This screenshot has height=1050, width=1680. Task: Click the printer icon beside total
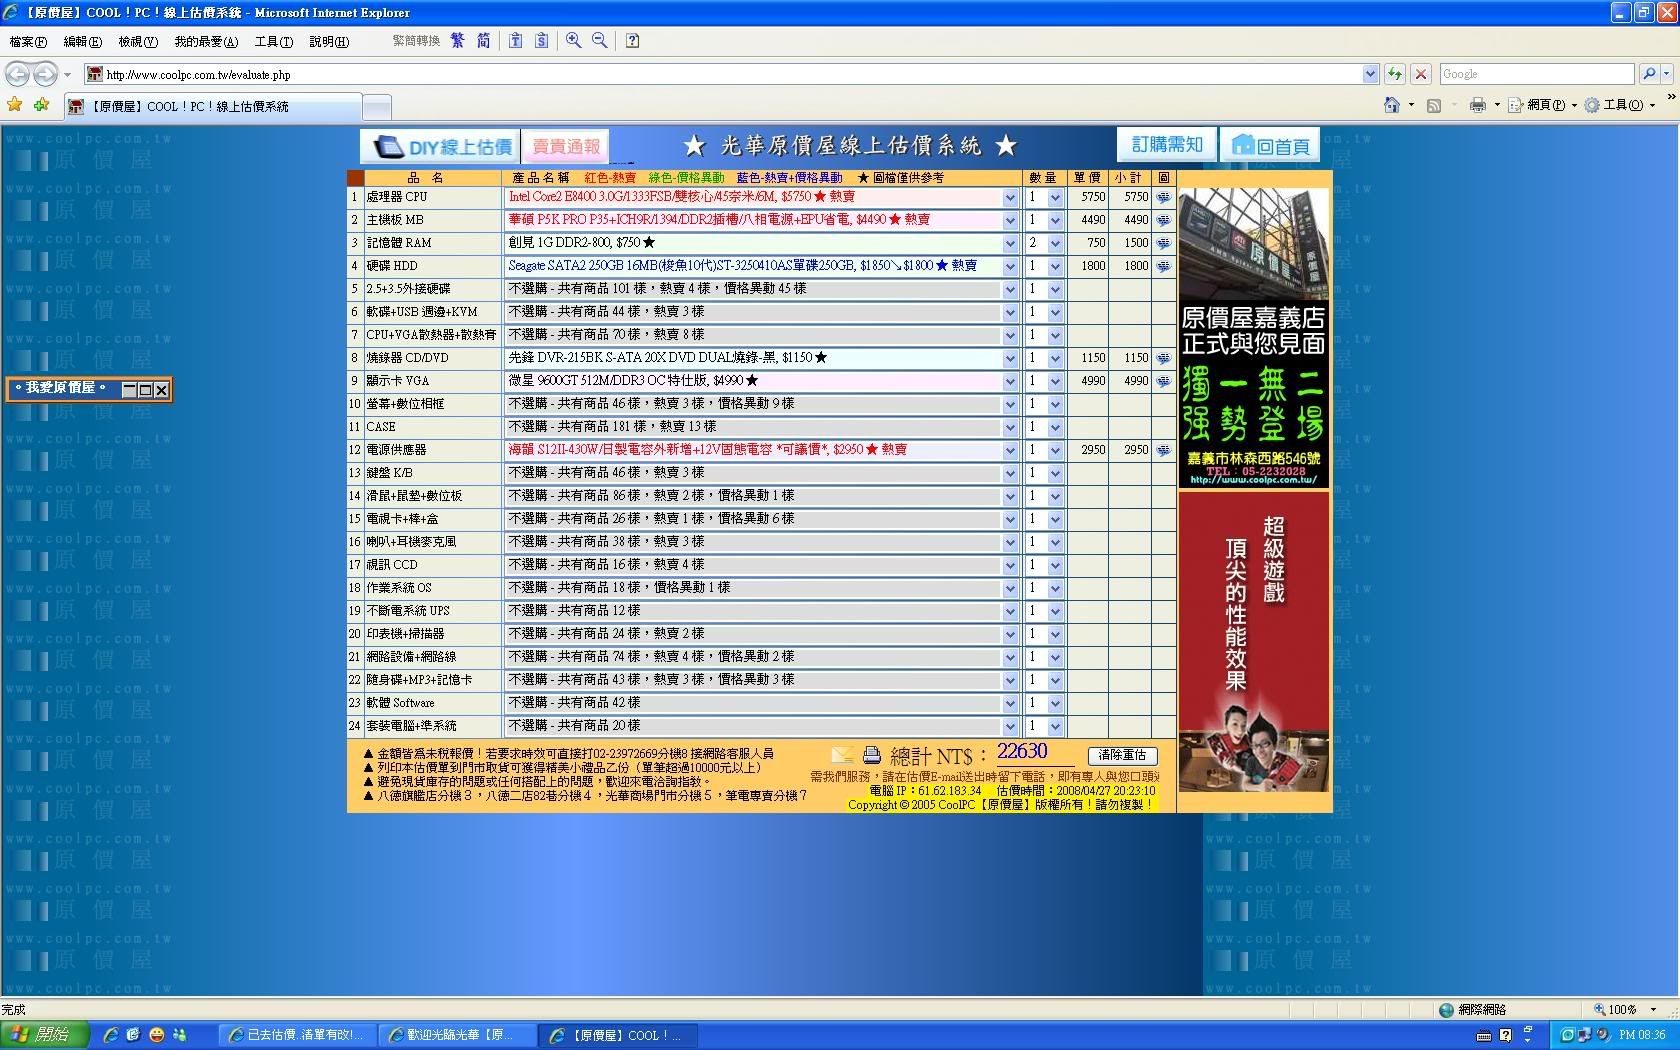click(872, 756)
